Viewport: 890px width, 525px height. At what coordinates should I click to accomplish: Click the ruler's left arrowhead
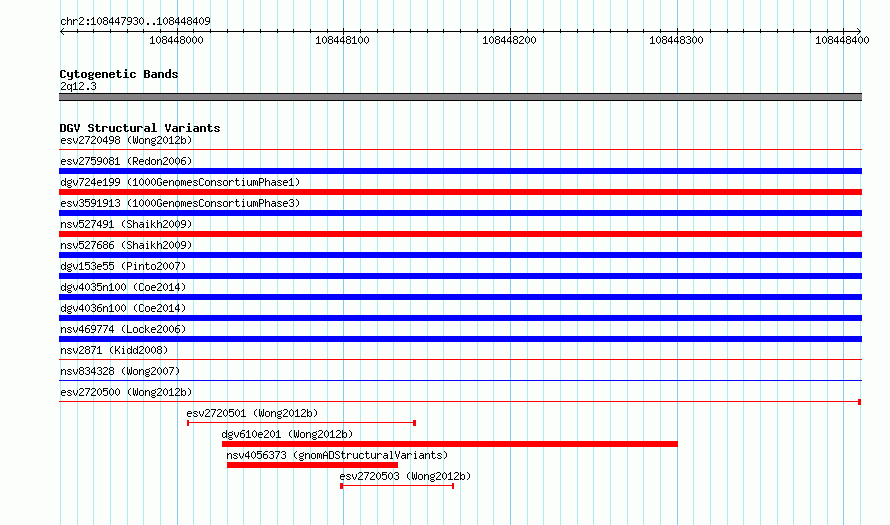pos(62,31)
